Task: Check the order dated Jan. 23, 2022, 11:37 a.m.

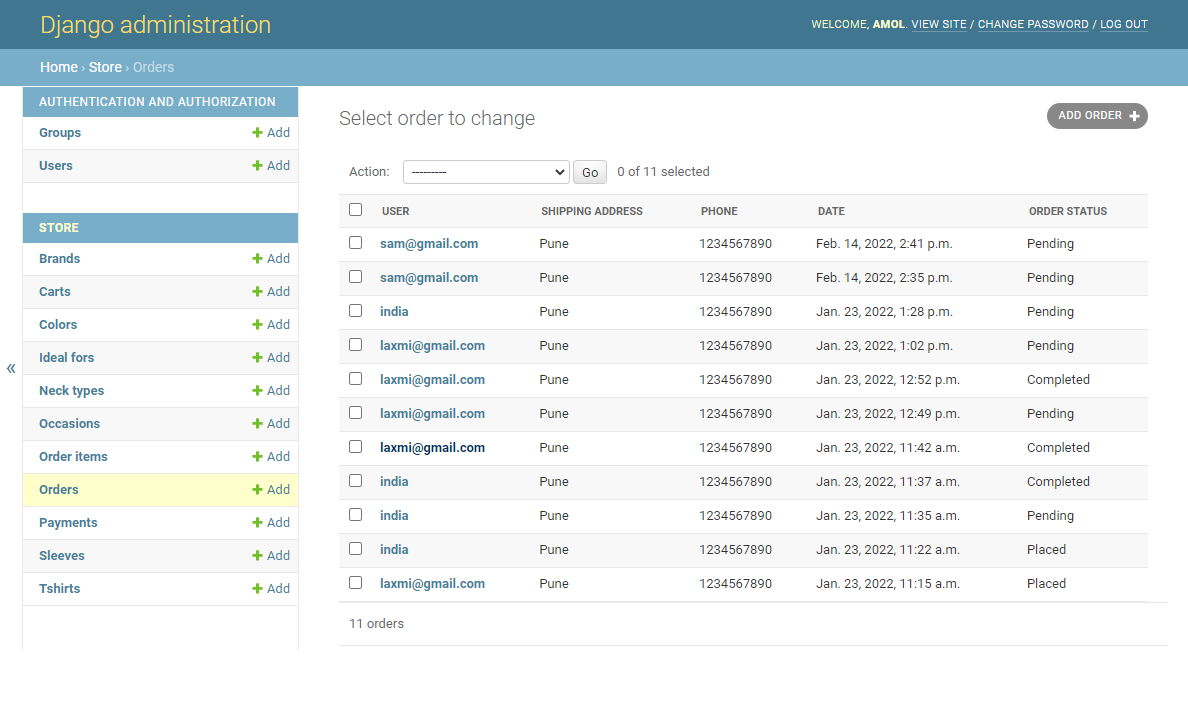Action: [x=355, y=481]
